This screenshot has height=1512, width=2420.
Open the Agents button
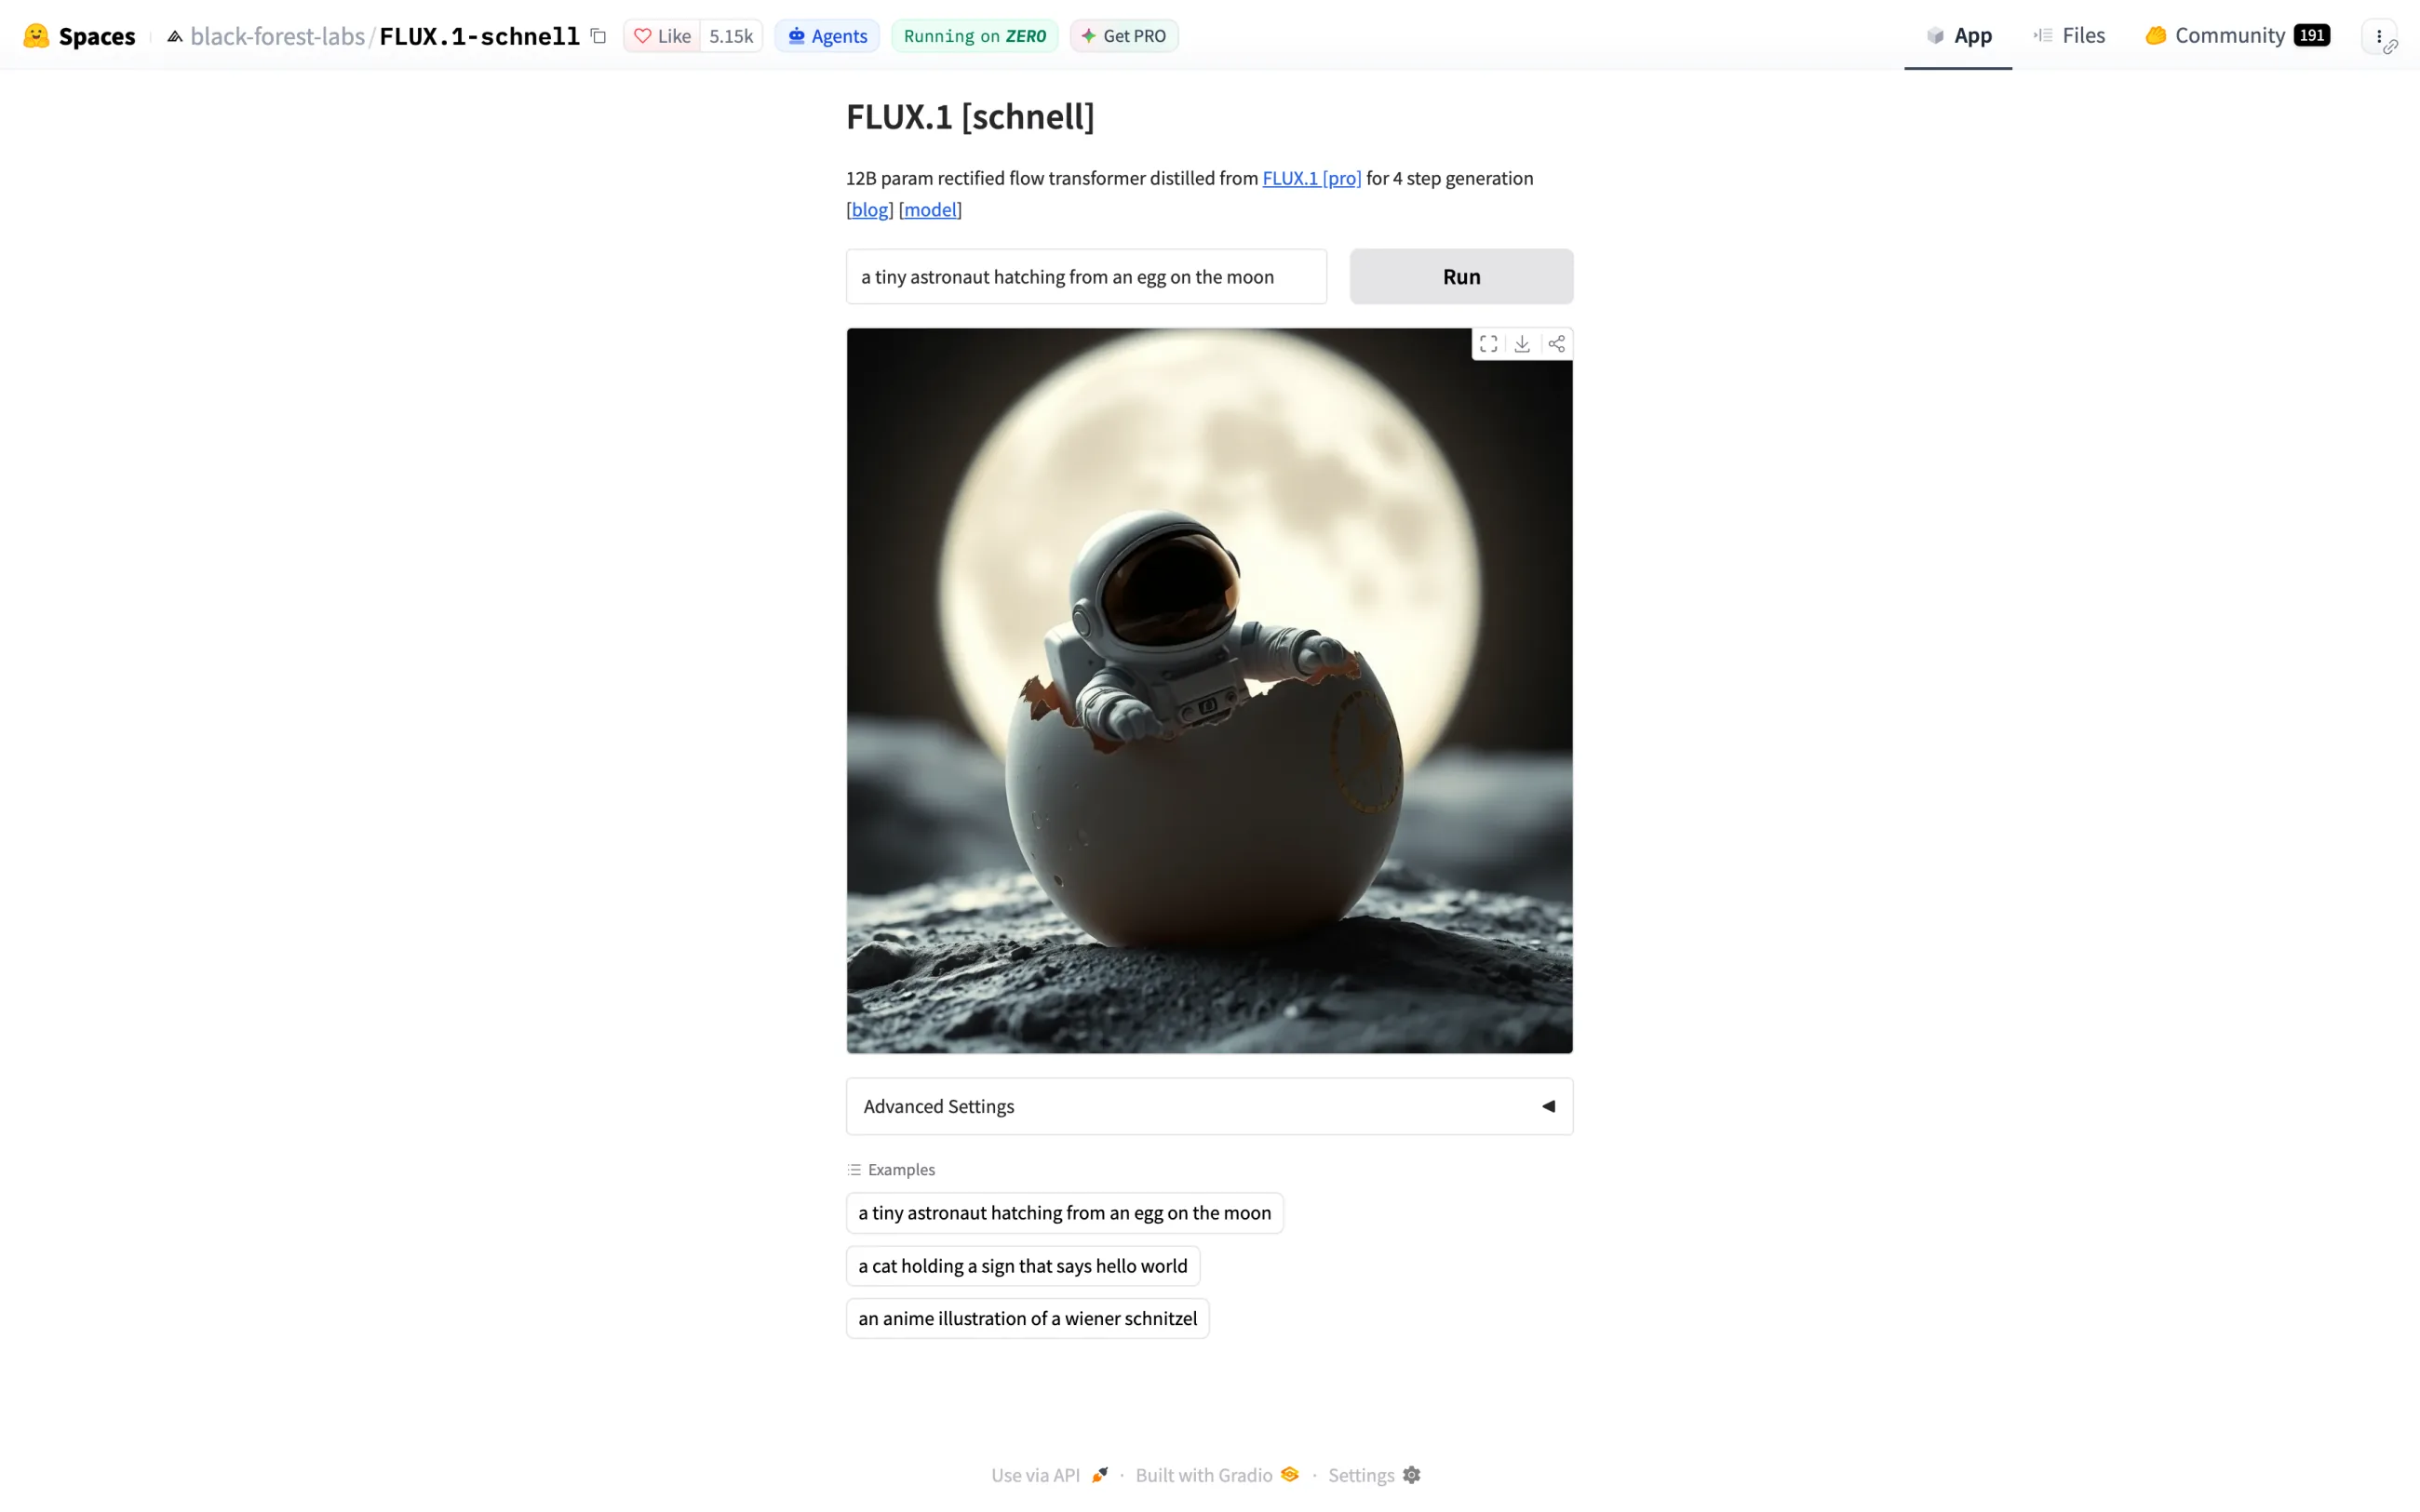pyautogui.click(x=827, y=36)
